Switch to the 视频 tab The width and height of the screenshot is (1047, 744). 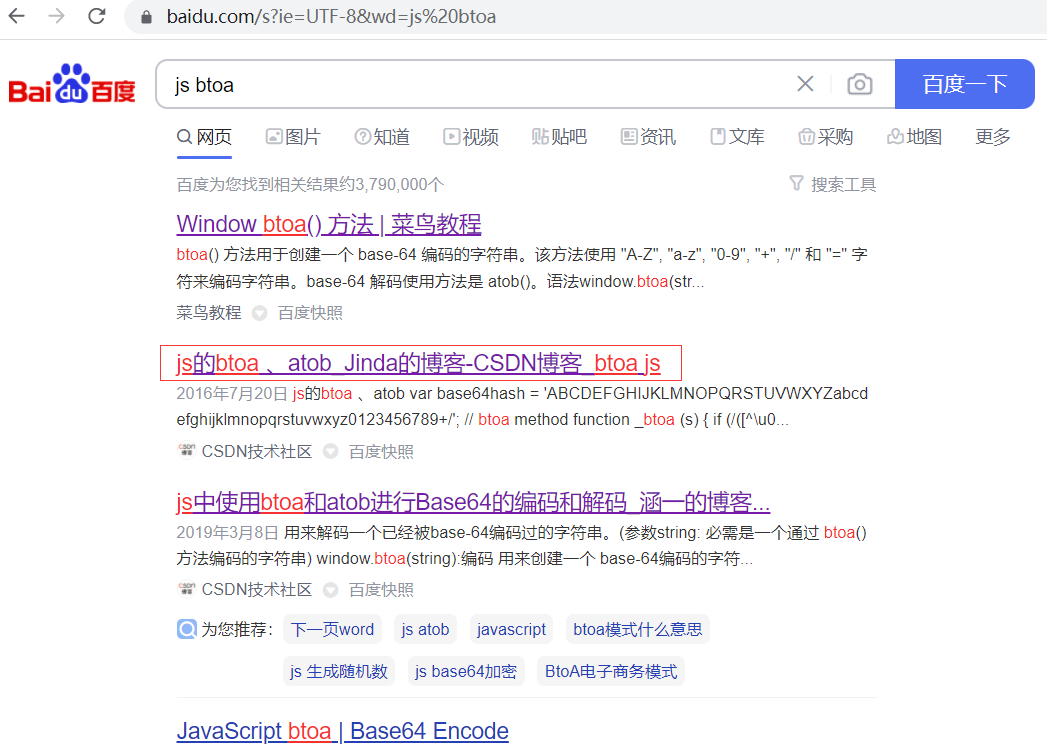pos(471,137)
